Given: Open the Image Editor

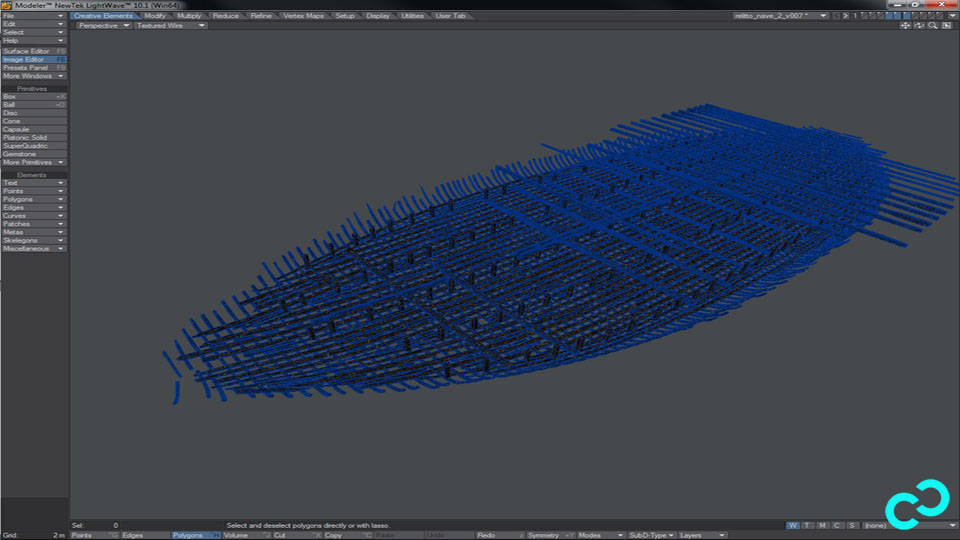Looking at the screenshot, I should 34,59.
